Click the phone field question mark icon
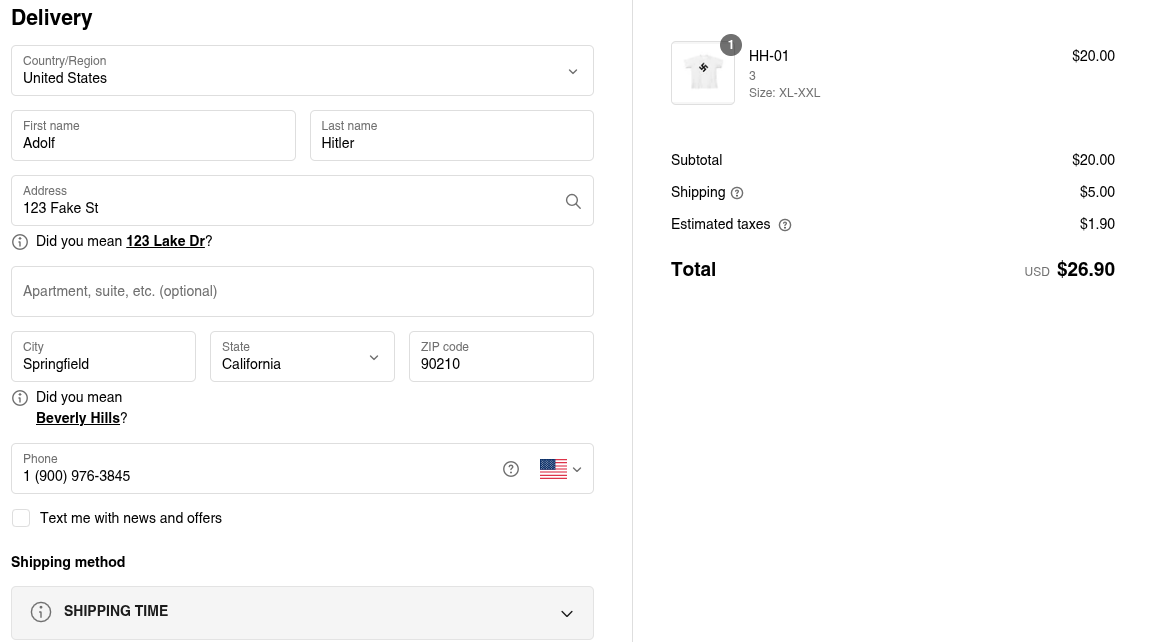This screenshot has width=1160, height=642. coord(511,469)
